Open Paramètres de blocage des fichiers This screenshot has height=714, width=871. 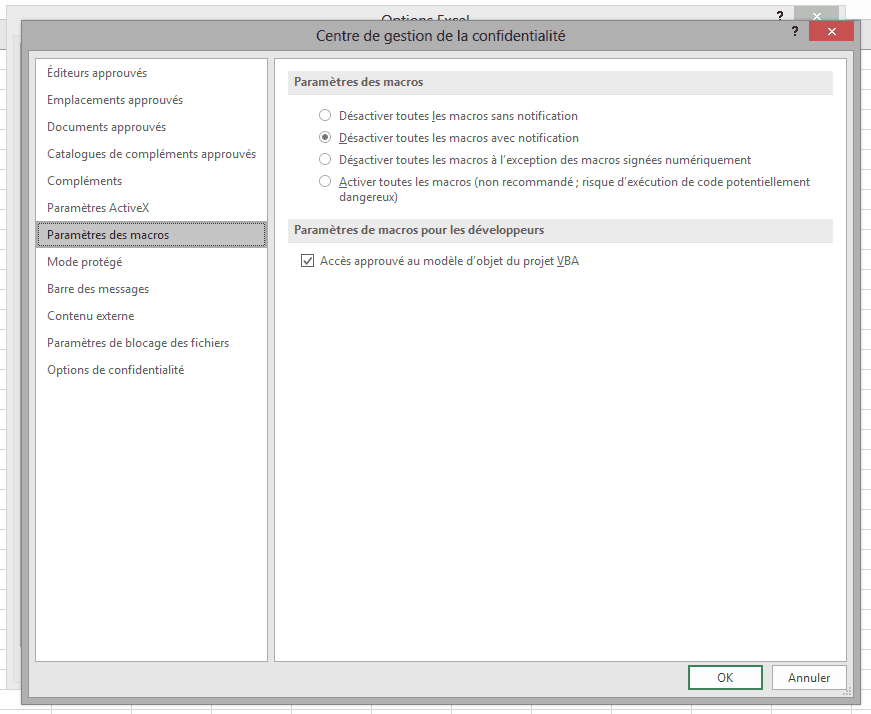pos(151,343)
